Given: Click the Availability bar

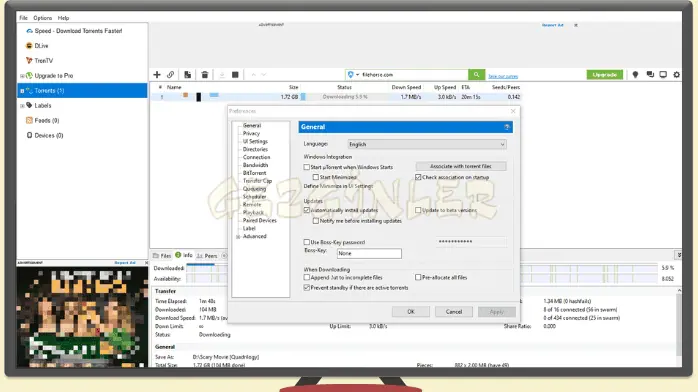Looking at the screenshot, I should [422, 279].
